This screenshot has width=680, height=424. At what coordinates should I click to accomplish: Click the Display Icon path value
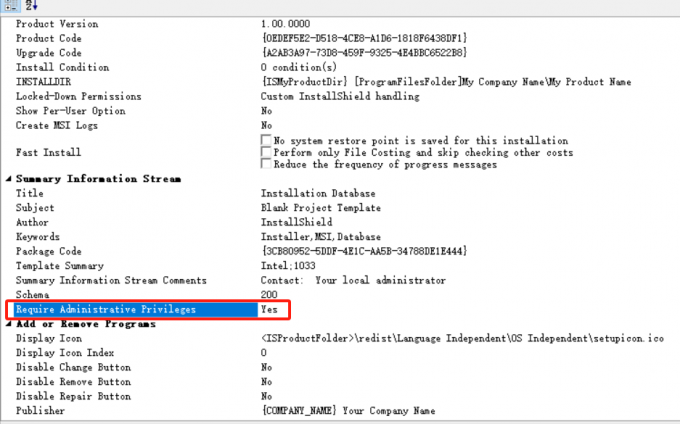pos(460,339)
